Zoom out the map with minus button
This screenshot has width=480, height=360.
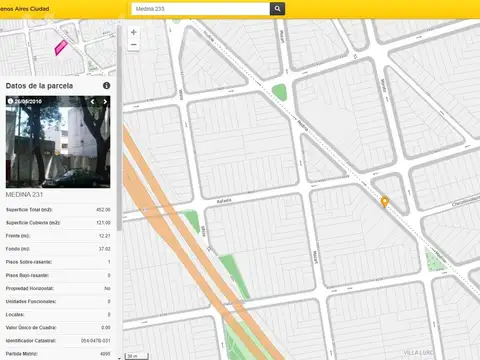(x=134, y=45)
